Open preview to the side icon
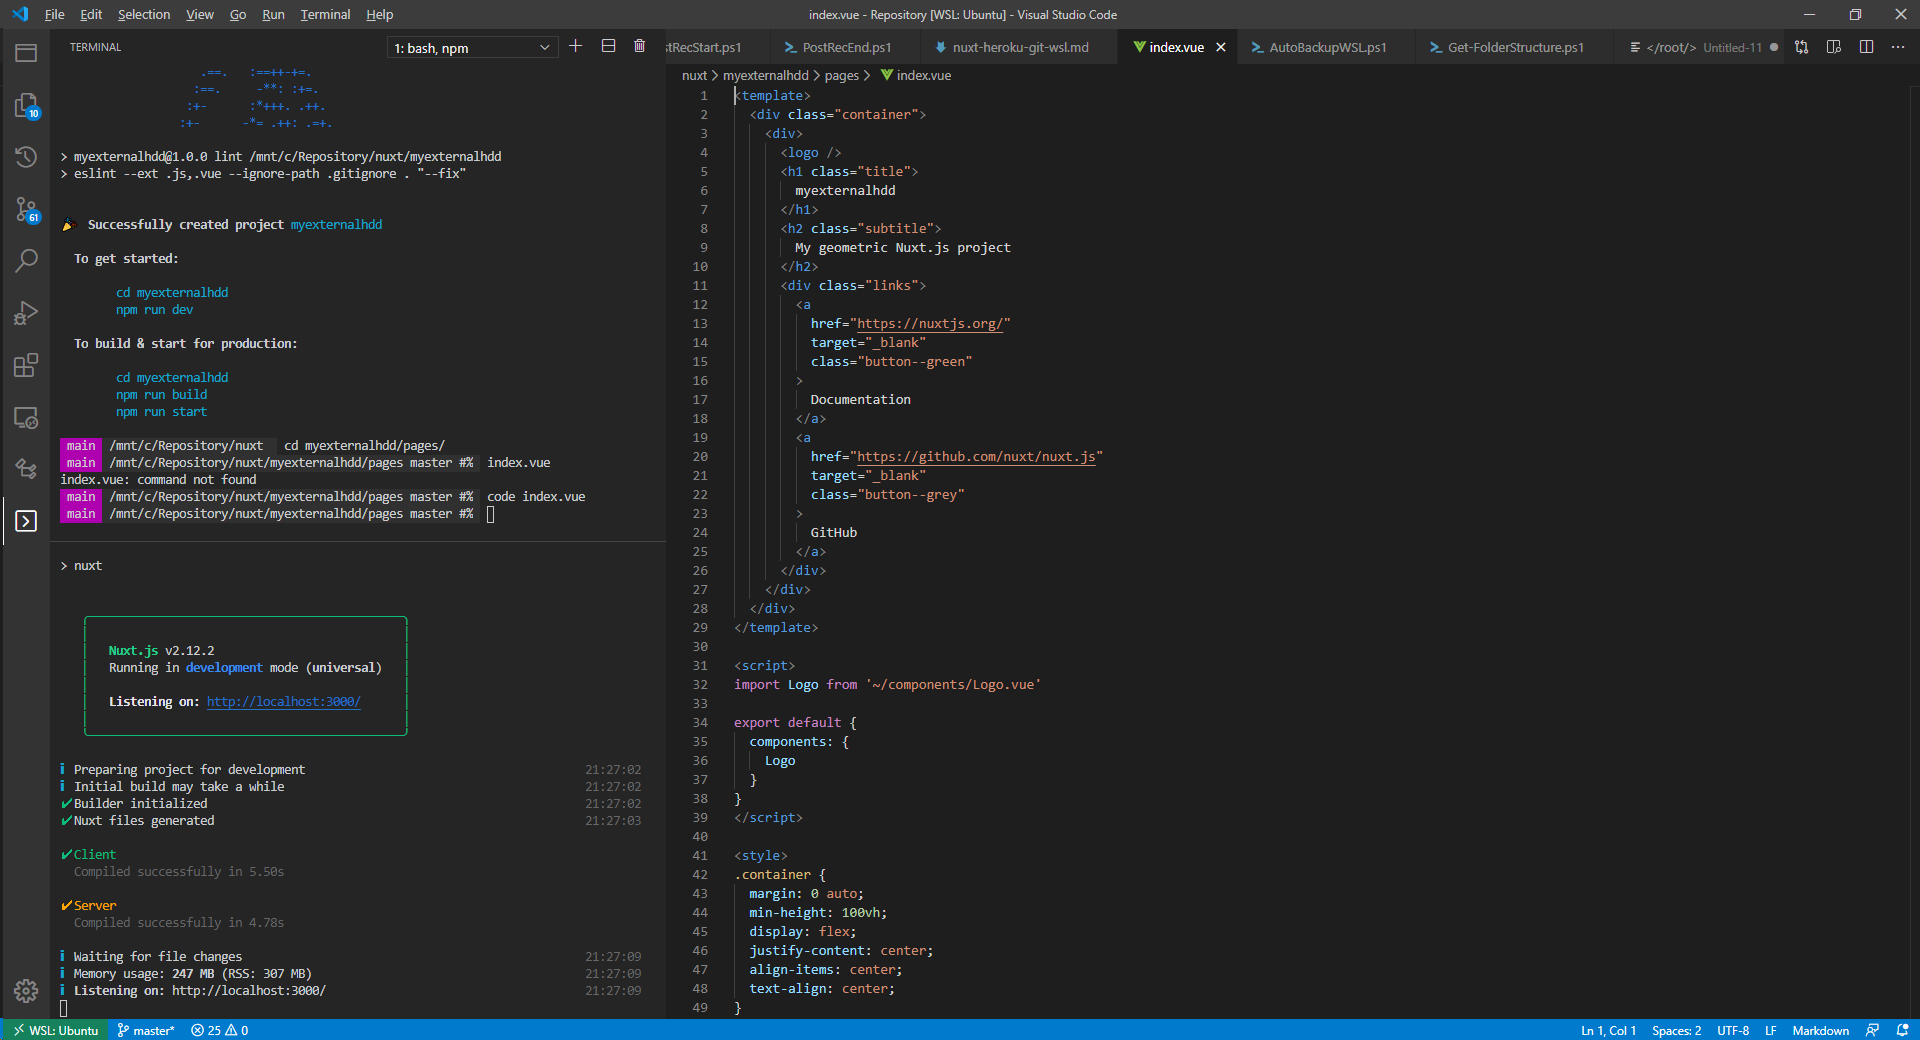The width and height of the screenshot is (1920, 1040). click(x=1834, y=47)
